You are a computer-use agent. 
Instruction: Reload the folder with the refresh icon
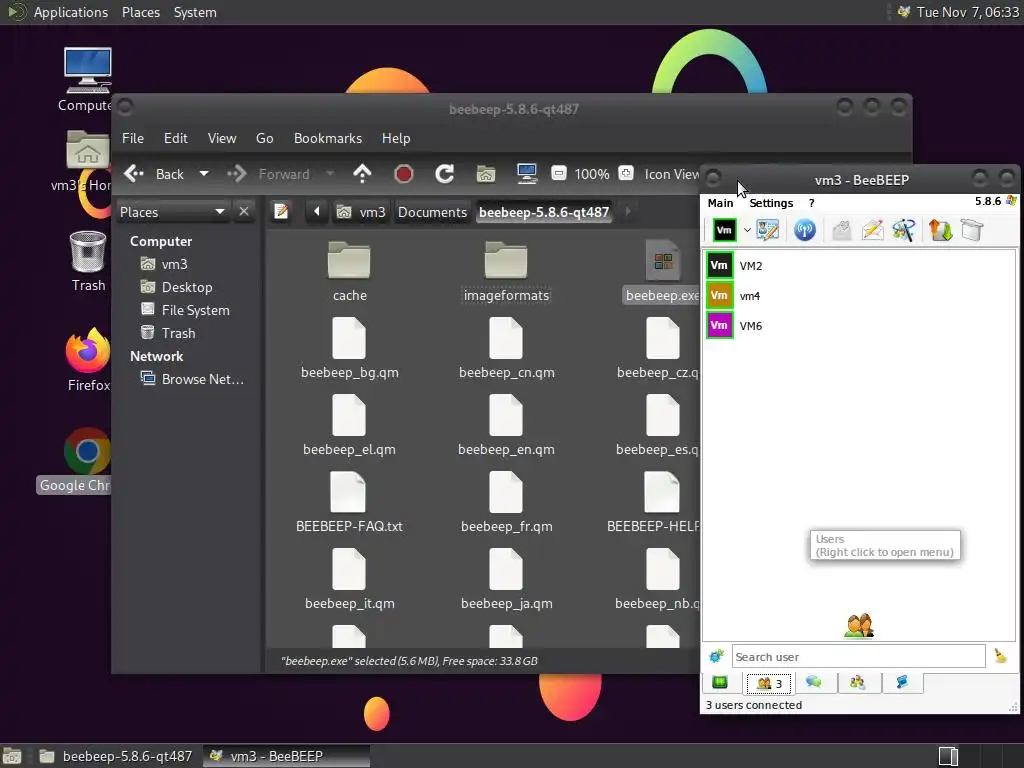click(x=445, y=174)
